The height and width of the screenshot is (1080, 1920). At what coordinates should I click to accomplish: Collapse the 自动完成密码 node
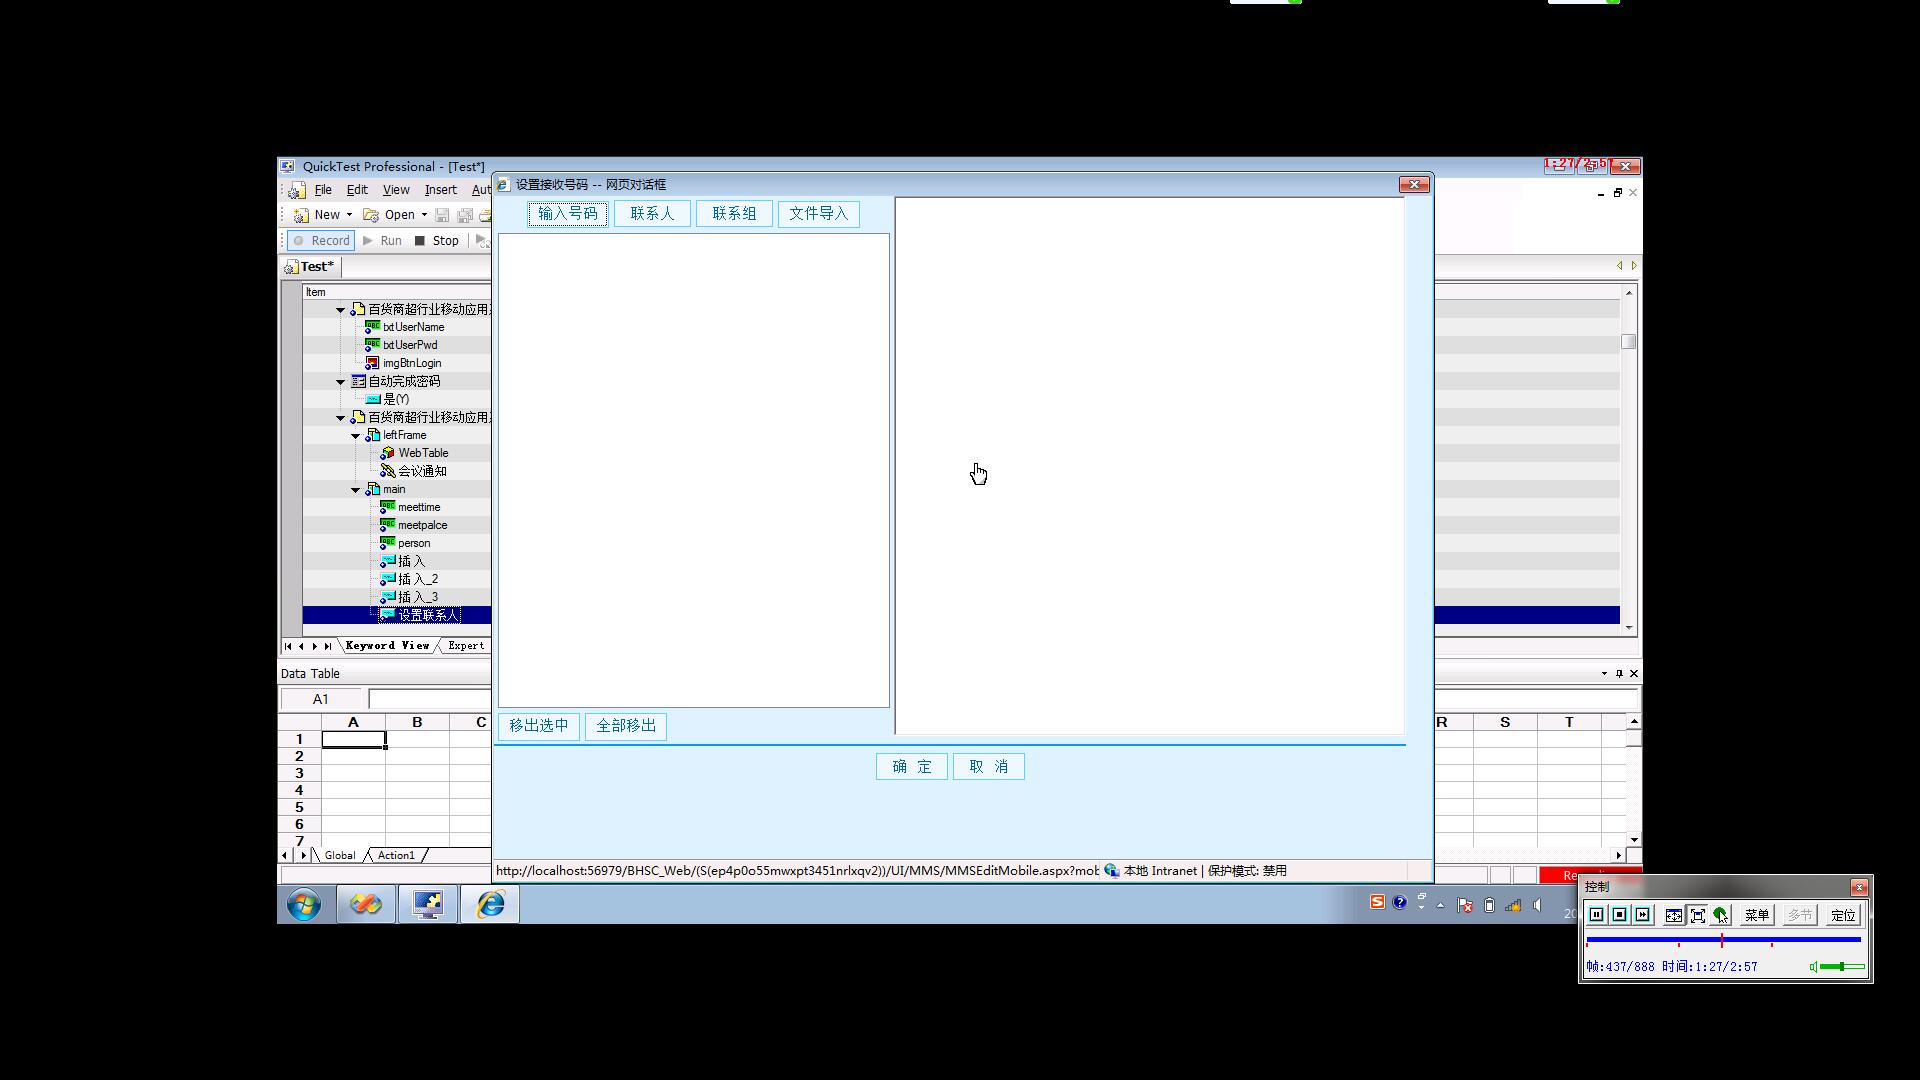click(340, 382)
